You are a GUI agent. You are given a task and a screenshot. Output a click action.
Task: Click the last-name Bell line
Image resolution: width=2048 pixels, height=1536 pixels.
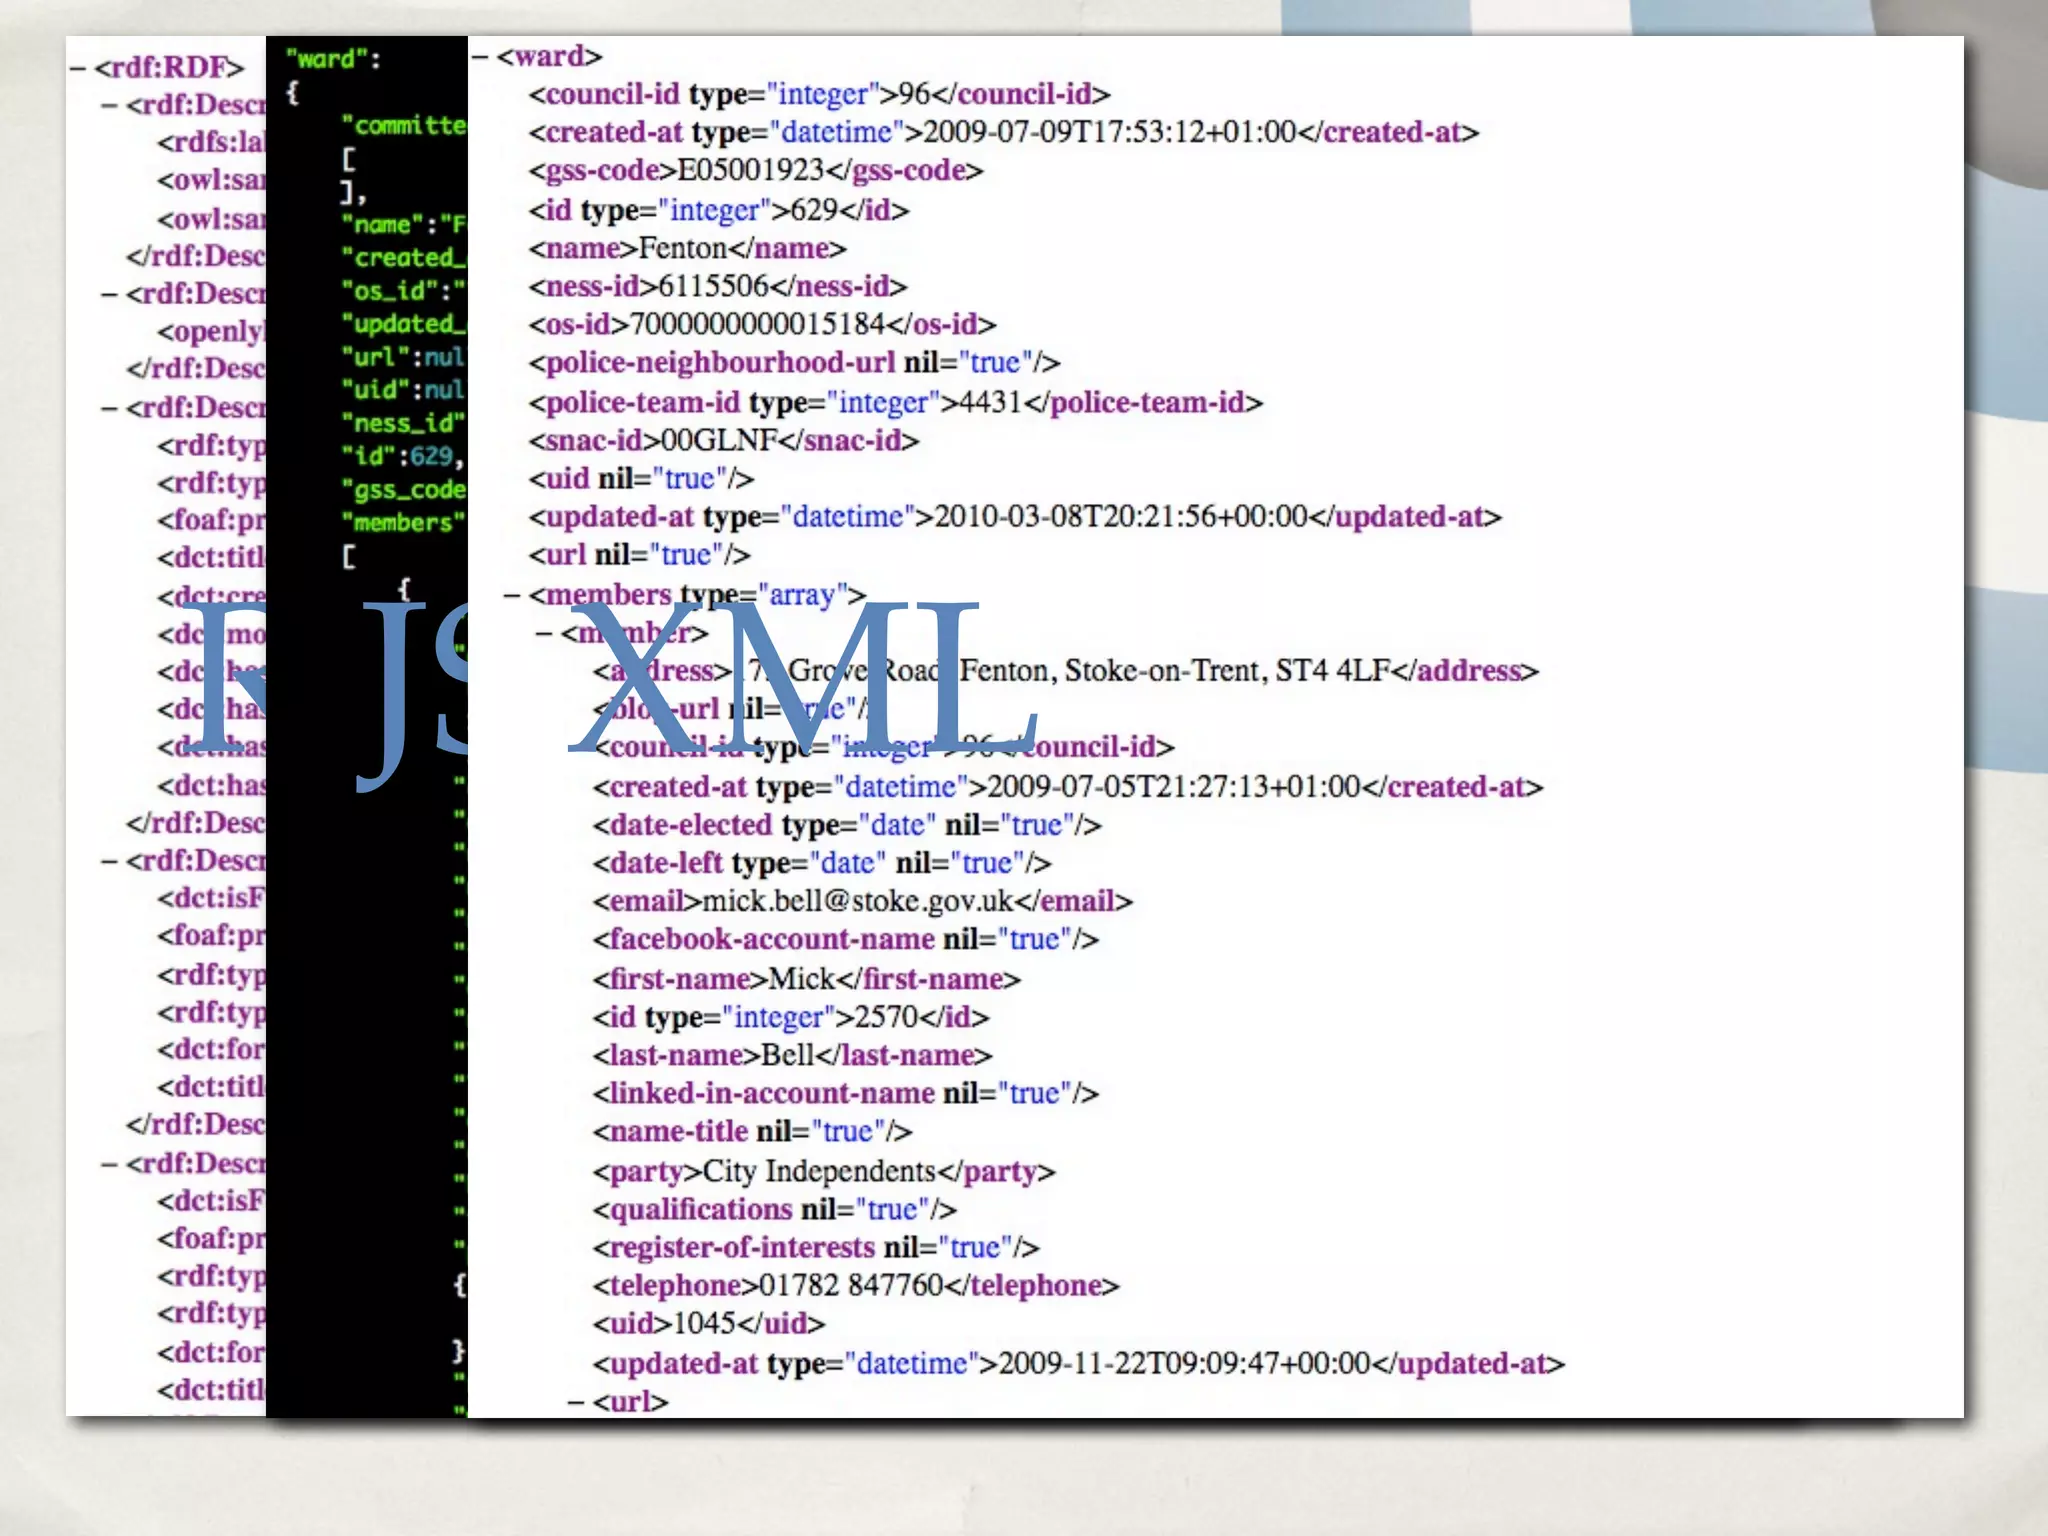coord(793,1055)
